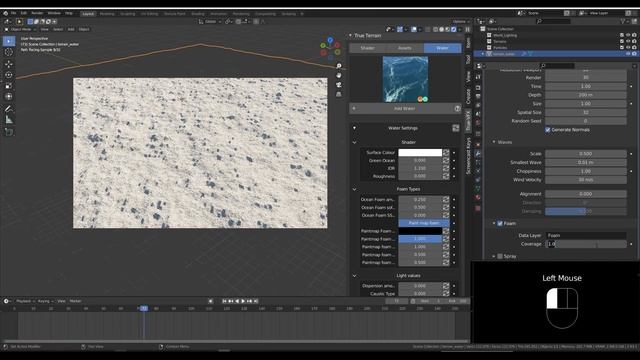This screenshot has width=640, height=360.
Task: Toggle the exclude checkbox of World_Lighting collection
Action: (x=622, y=36)
